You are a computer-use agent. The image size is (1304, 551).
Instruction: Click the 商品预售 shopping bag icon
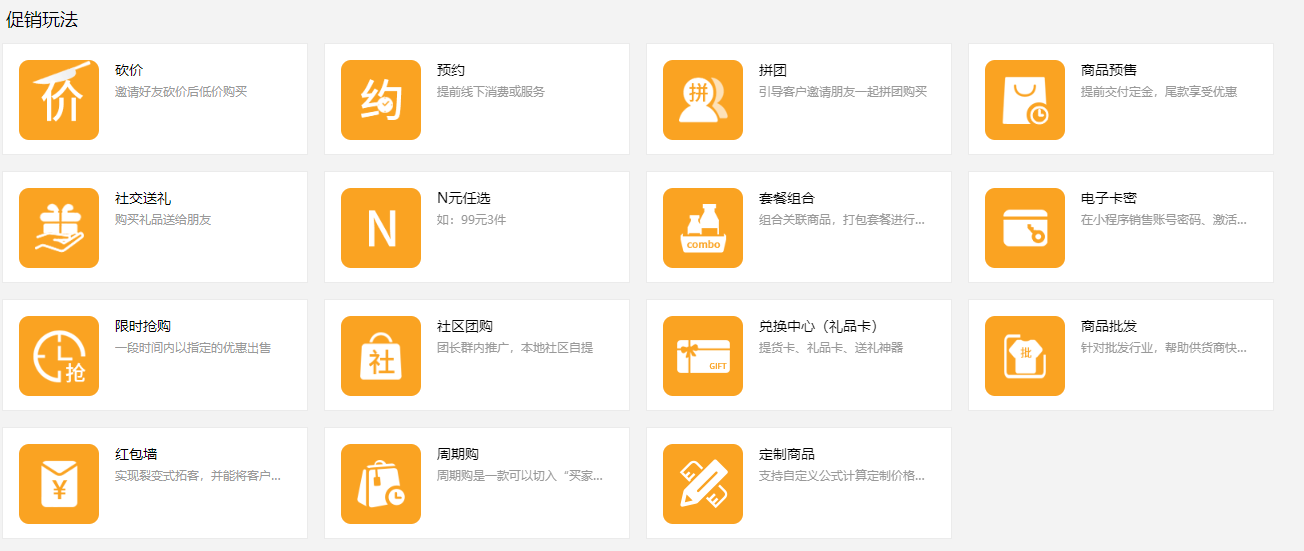(x=1025, y=100)
